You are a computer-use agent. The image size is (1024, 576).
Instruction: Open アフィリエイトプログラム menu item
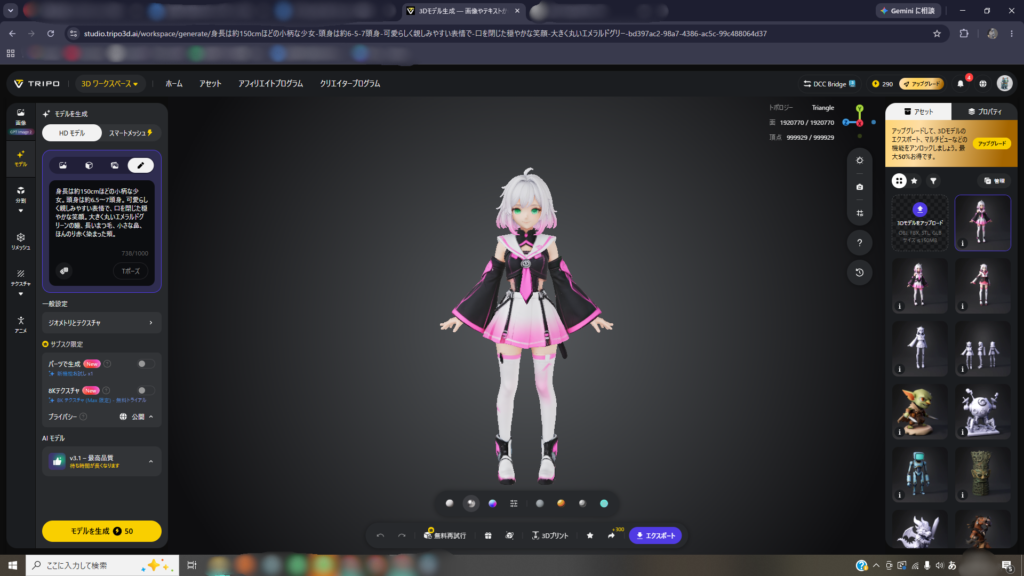[x=270, y=84]
